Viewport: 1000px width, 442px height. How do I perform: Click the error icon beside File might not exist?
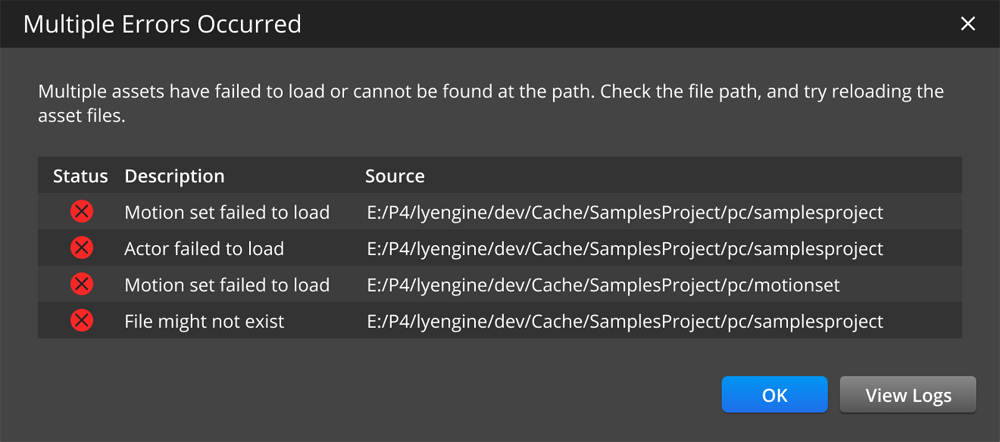(82, 321)
